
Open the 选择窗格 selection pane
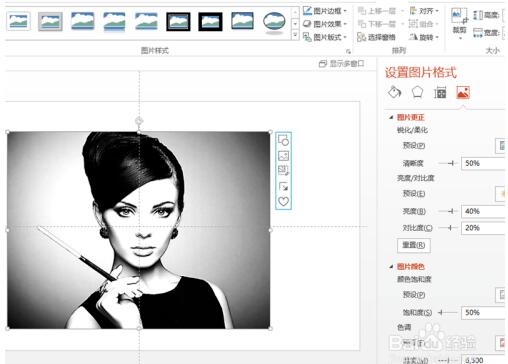tap(376, 37)
